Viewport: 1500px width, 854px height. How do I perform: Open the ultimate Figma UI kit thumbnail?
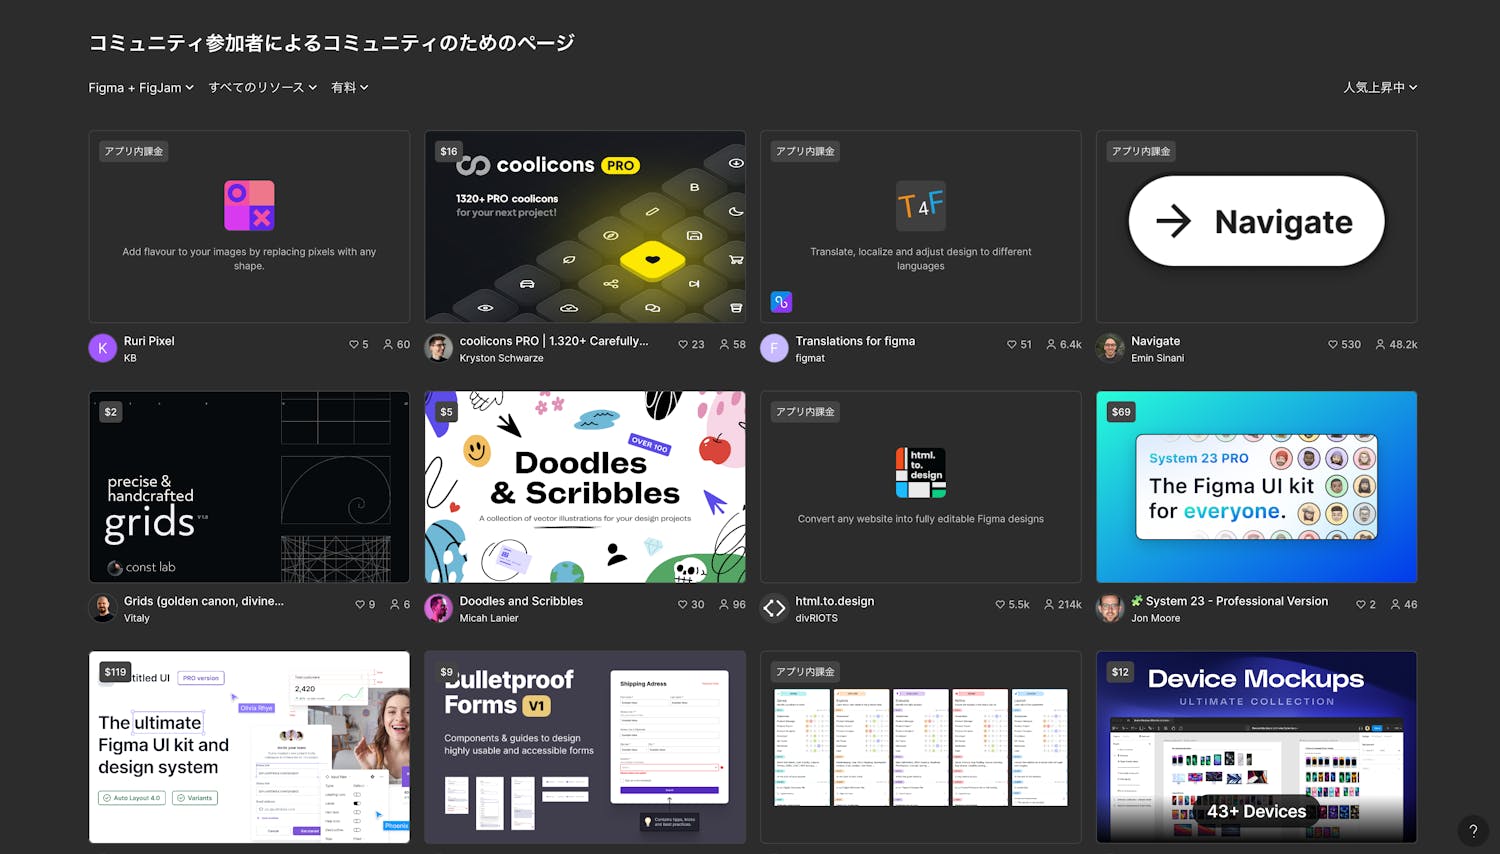249,747
